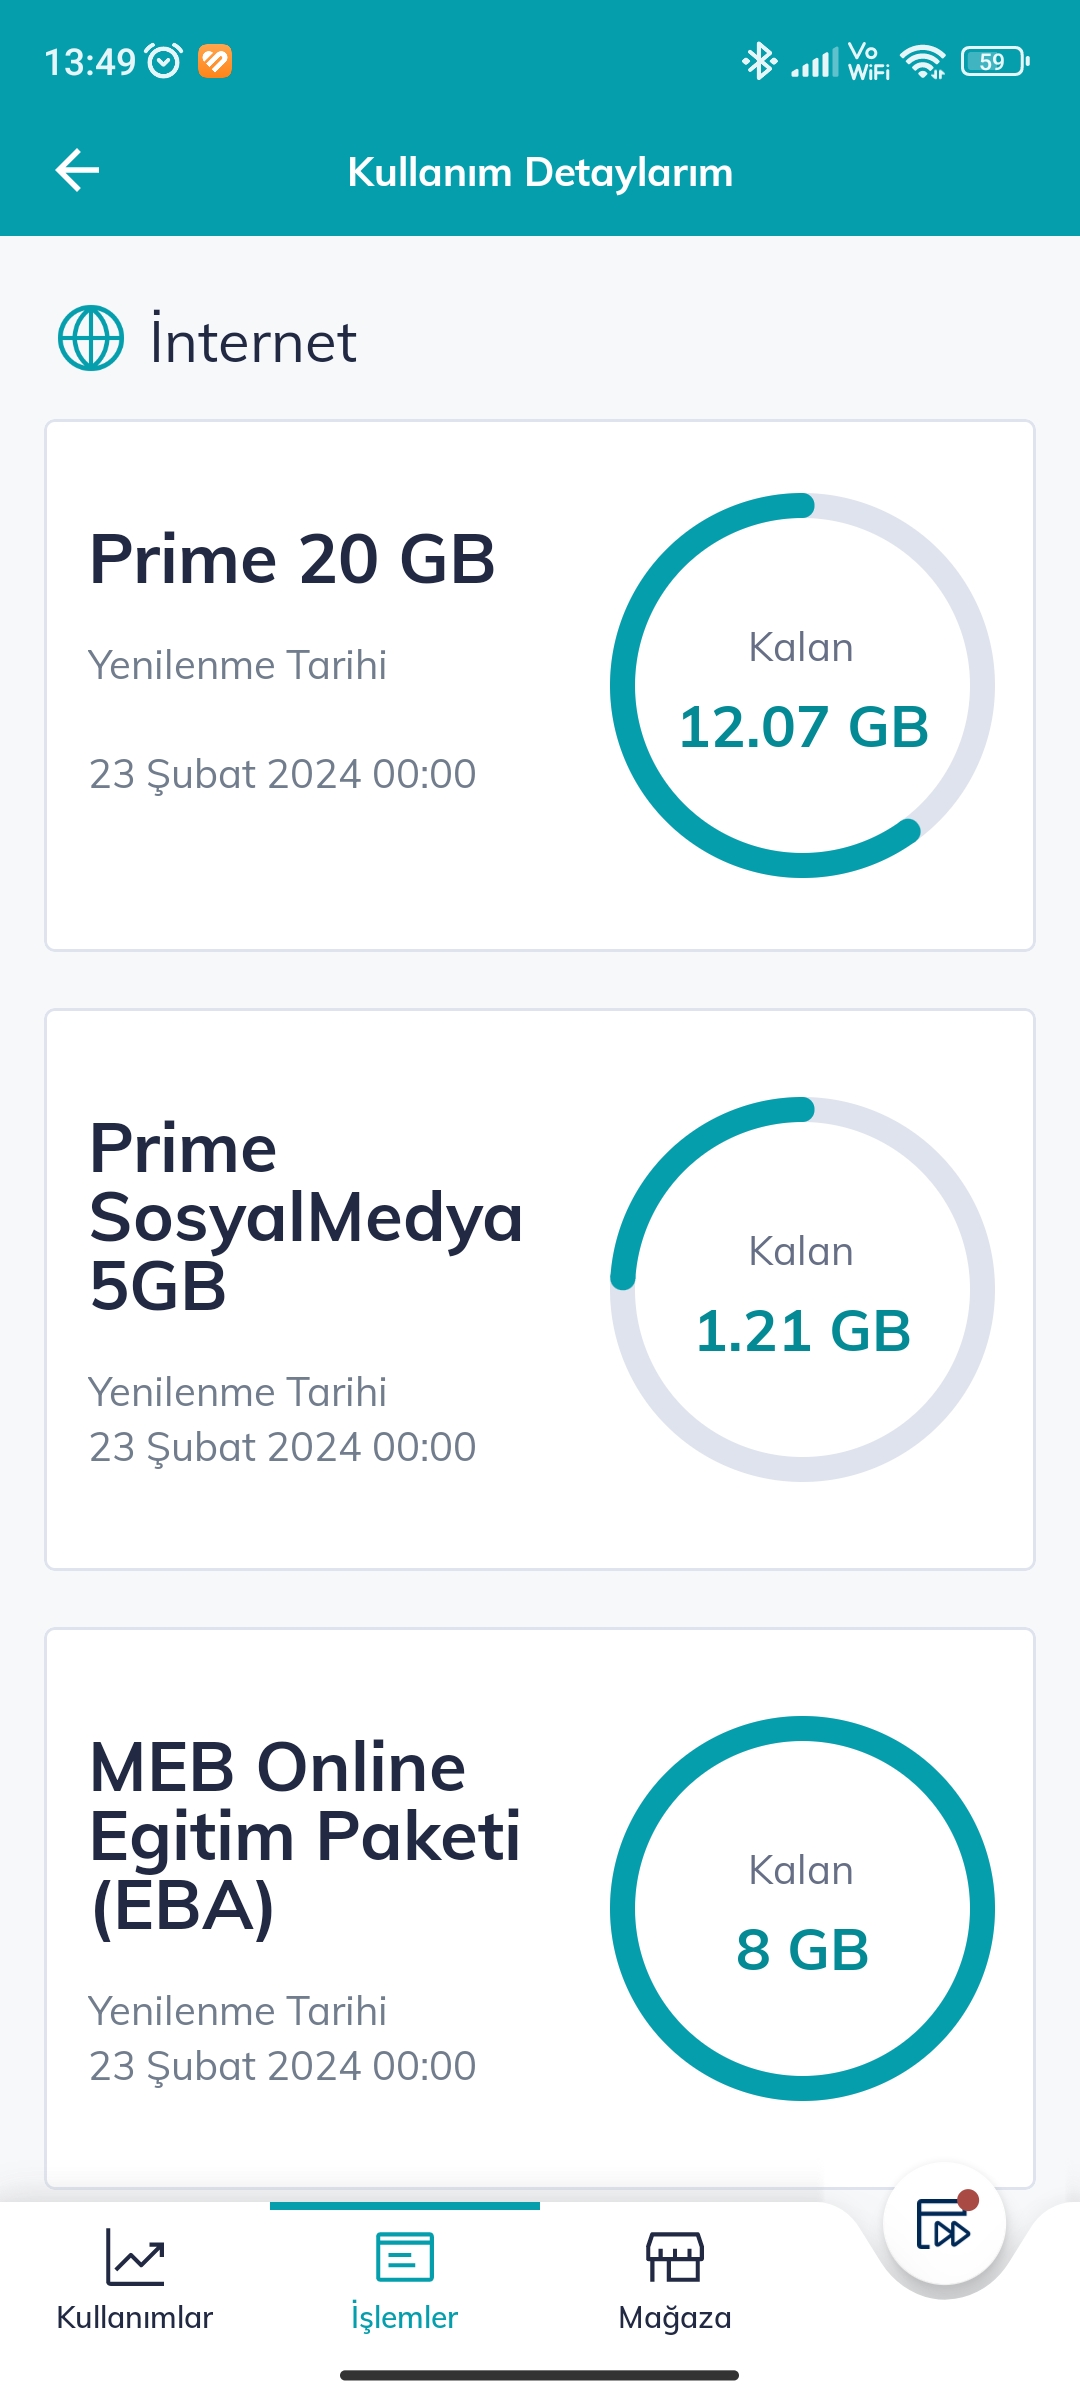The width and height of the screenshot is (1080, 2400).
Task: Switch to the Mağaza tab
Action: tap(675, 2273)
